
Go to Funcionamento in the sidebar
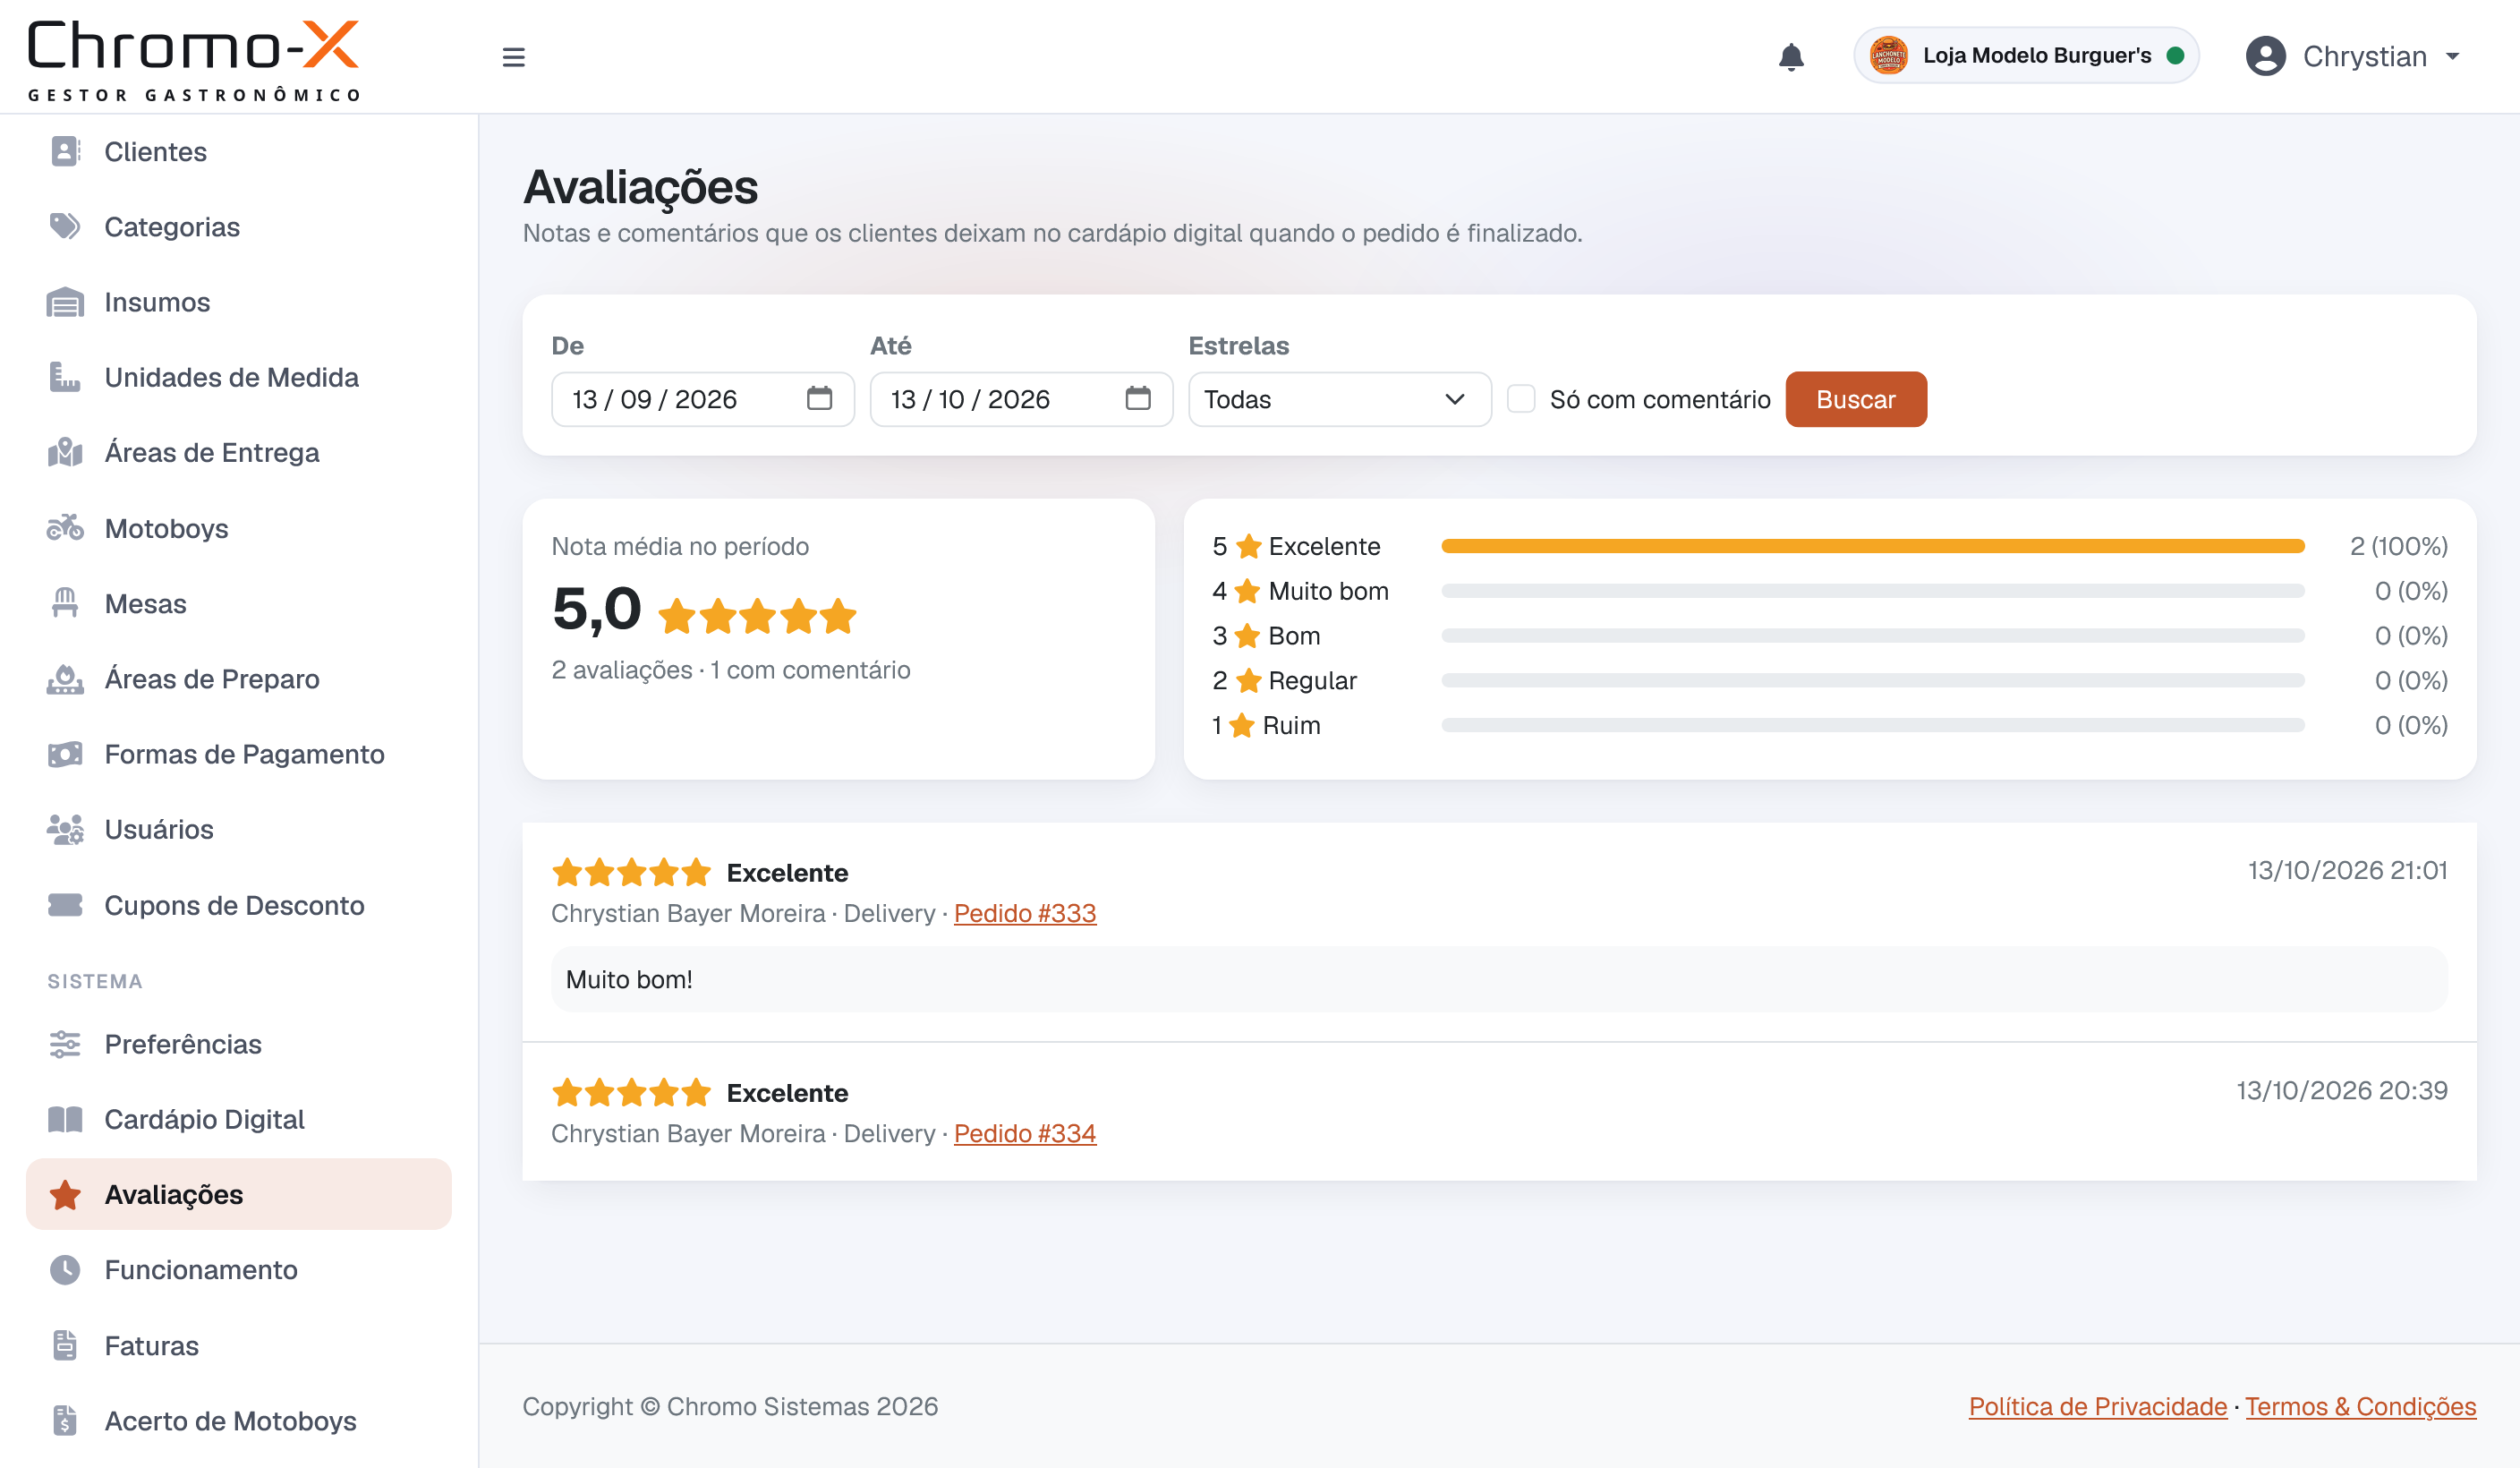click(x=239, y=1270)
